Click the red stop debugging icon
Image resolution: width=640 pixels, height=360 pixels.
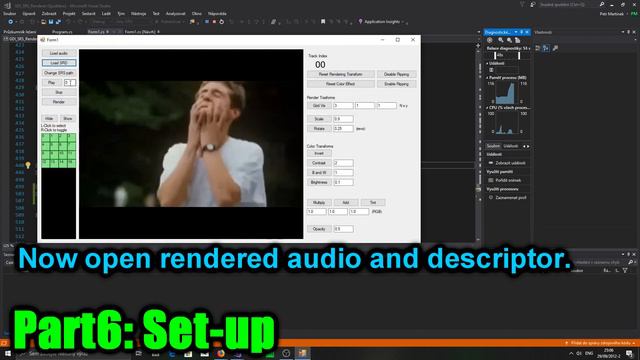tap(214, 22)
